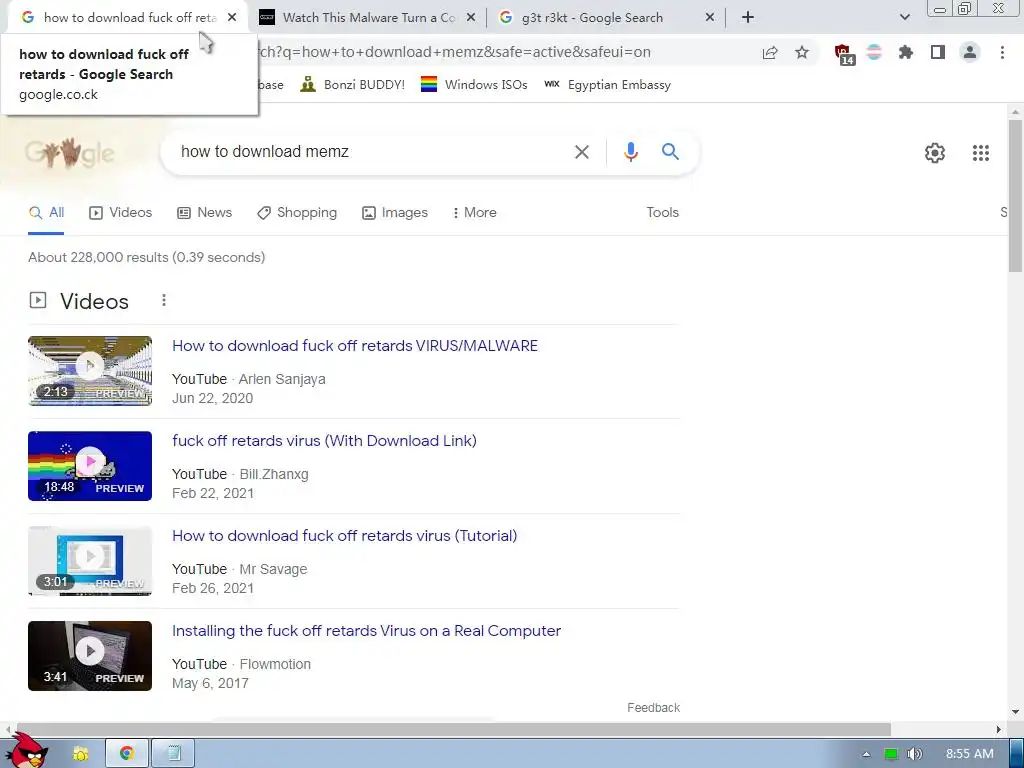Click the vertical scrollbar thumb

tap(1015, 196)
